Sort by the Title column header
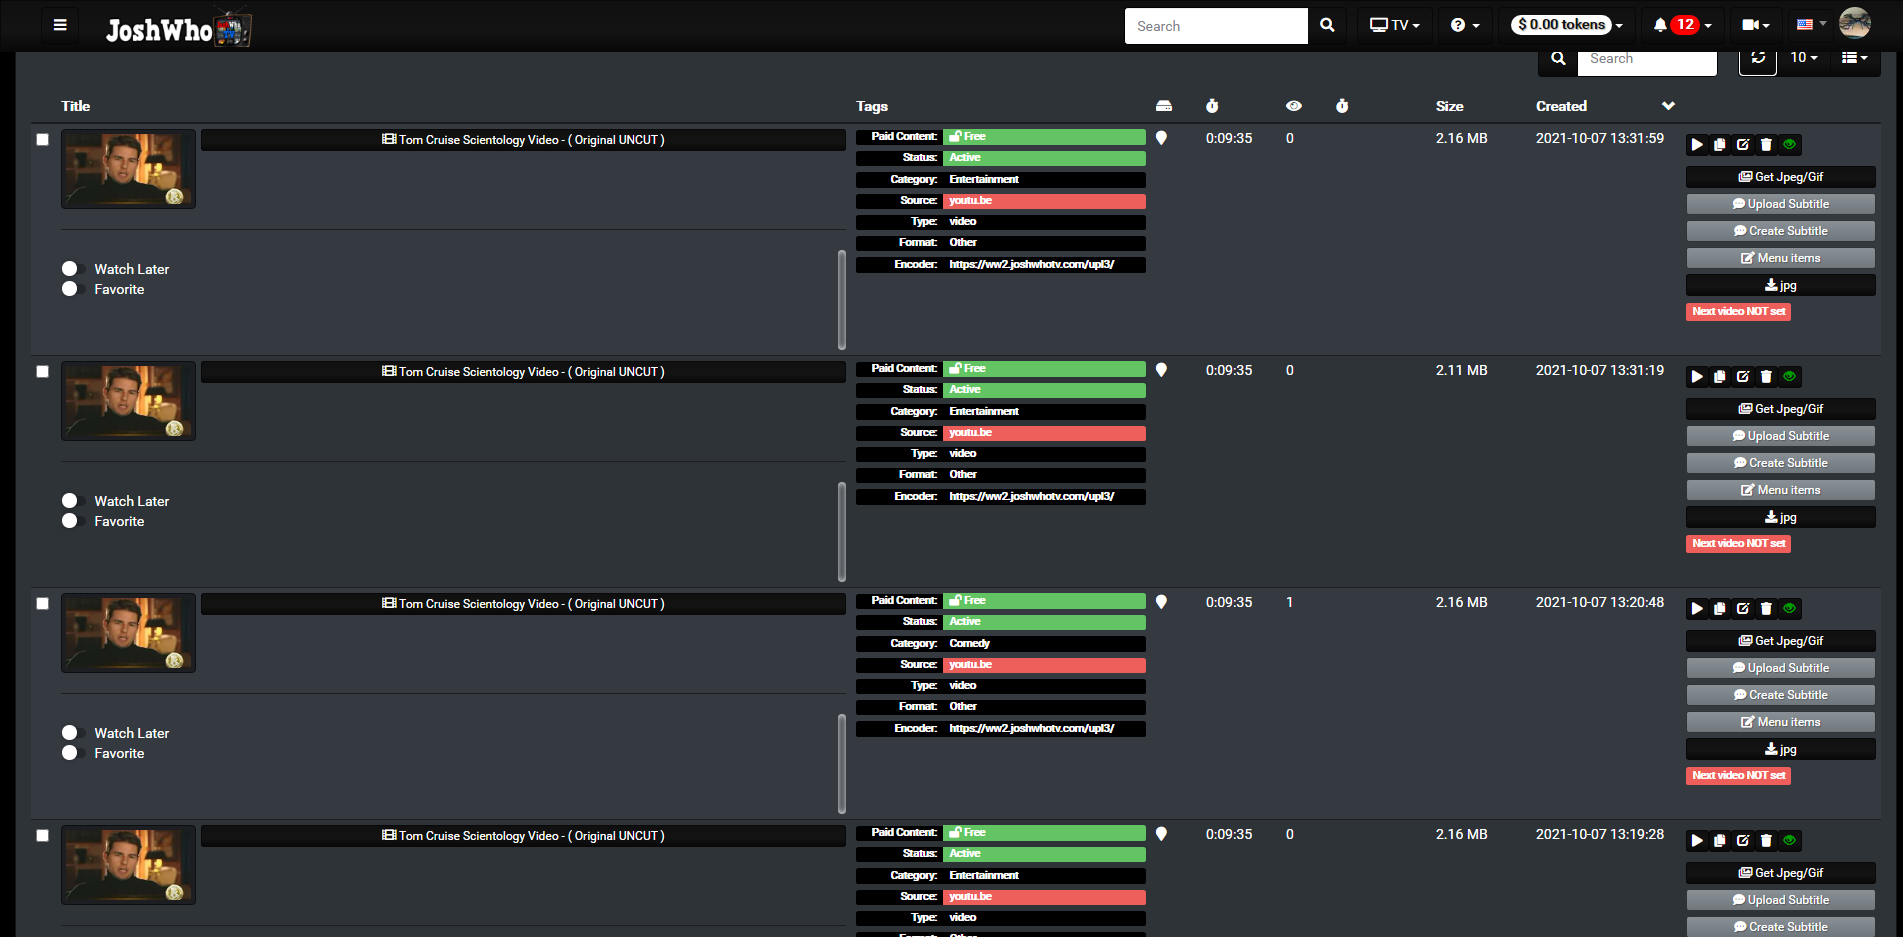This screenshot has width=1903, height=937. tap(76, 106)
